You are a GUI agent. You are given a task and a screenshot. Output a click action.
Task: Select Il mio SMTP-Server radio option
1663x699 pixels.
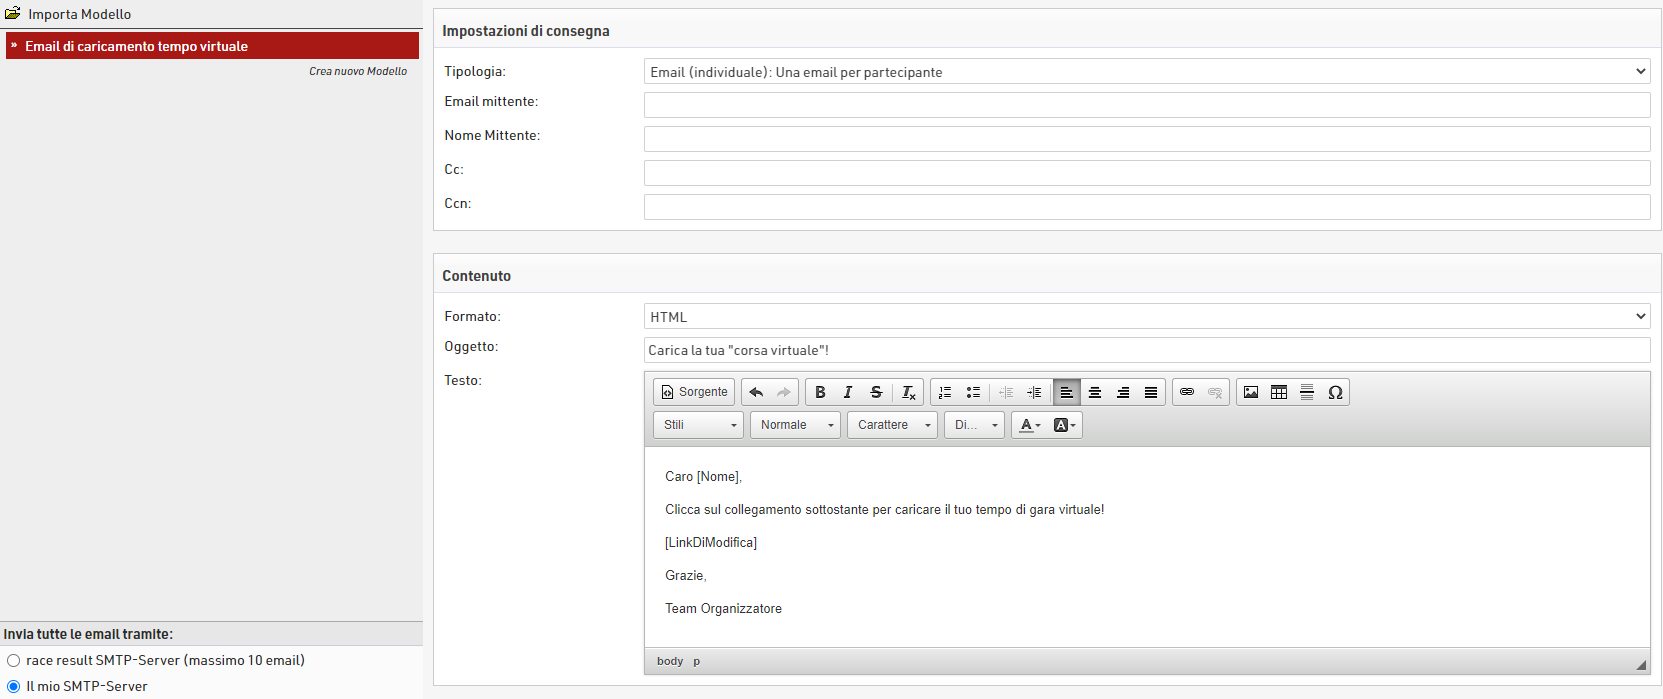pyautogui.click(x=14, y=686)
